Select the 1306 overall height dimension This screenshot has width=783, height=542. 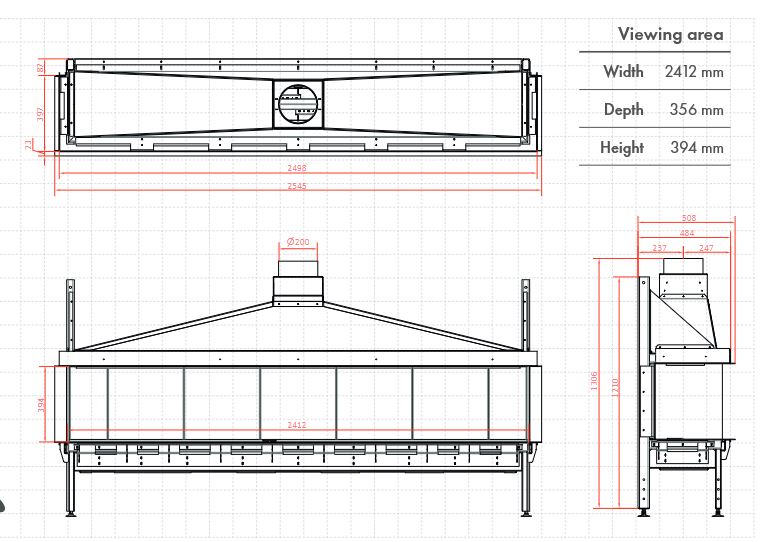pos(595,380)
